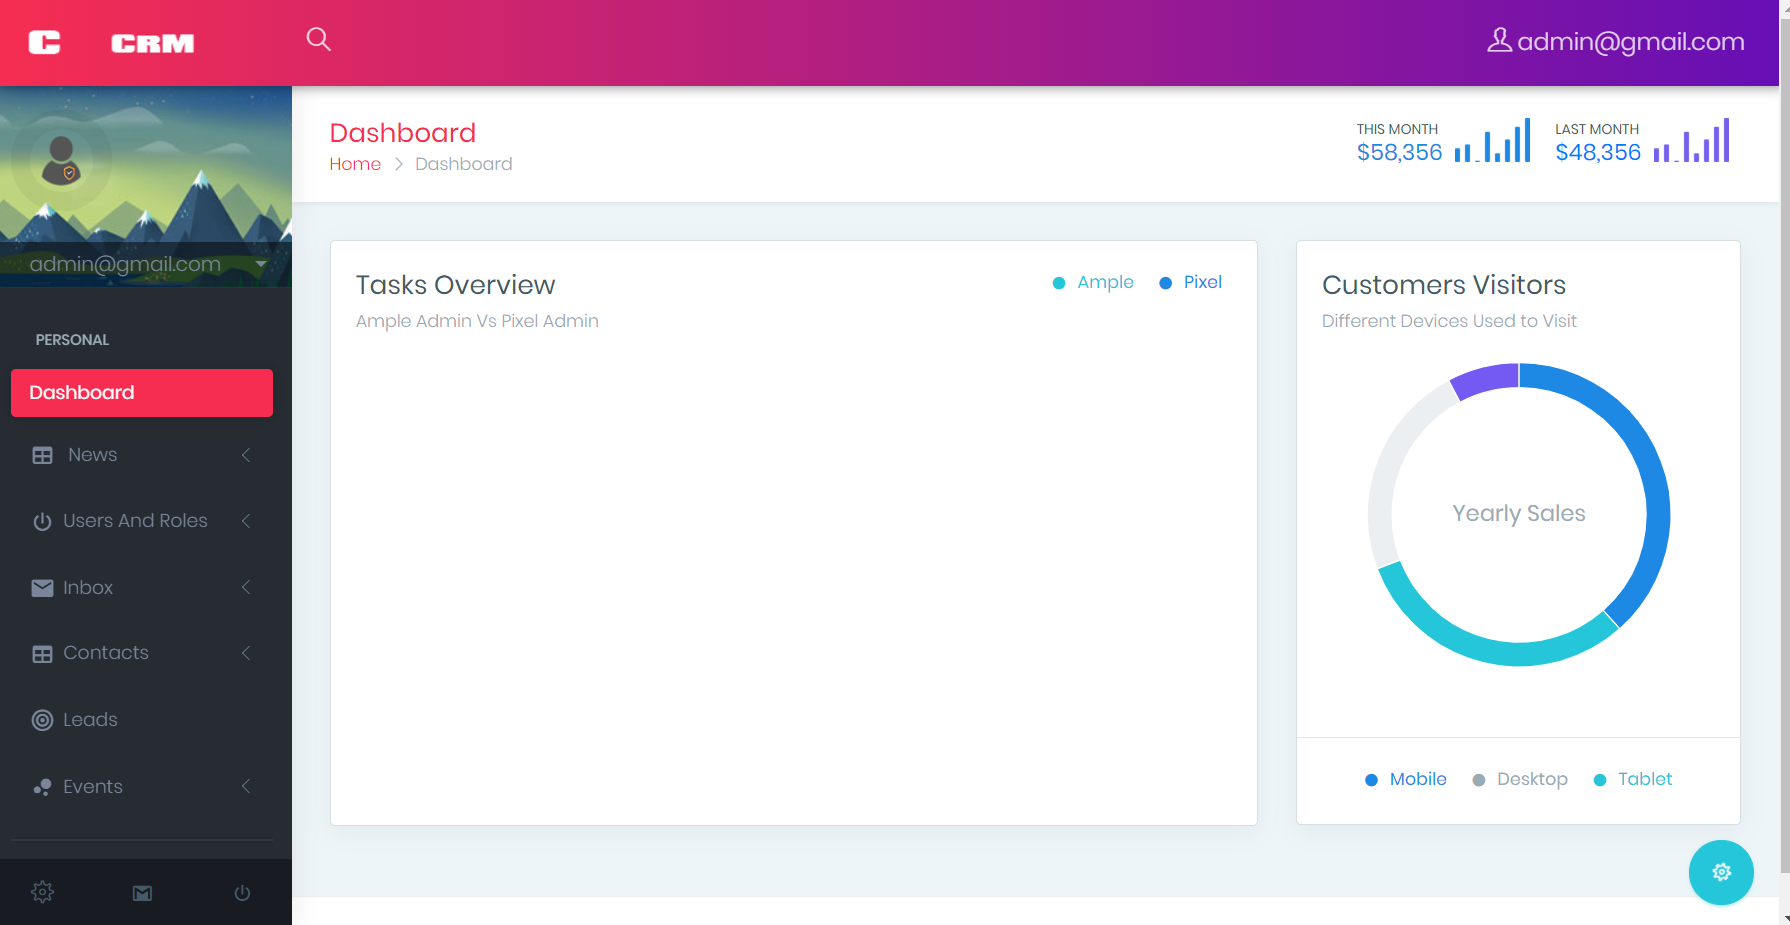Open the Inbox envelope icon
Image resolution: width=1790 pixels, height=925 pixels.
point(42,587)
